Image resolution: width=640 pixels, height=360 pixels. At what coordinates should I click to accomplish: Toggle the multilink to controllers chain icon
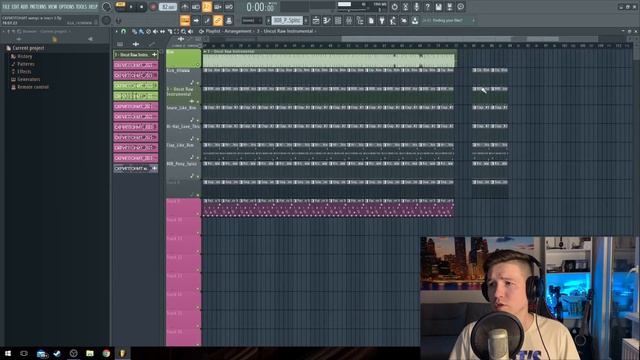[218, 20]
